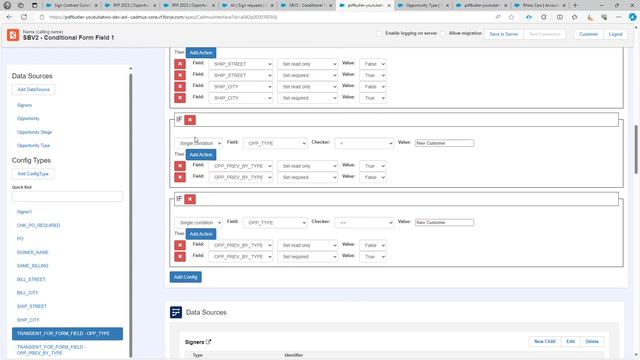Remove the IF block with checker '='
The height and width of the screenshot is (360, 640).
tap(190, 120)
